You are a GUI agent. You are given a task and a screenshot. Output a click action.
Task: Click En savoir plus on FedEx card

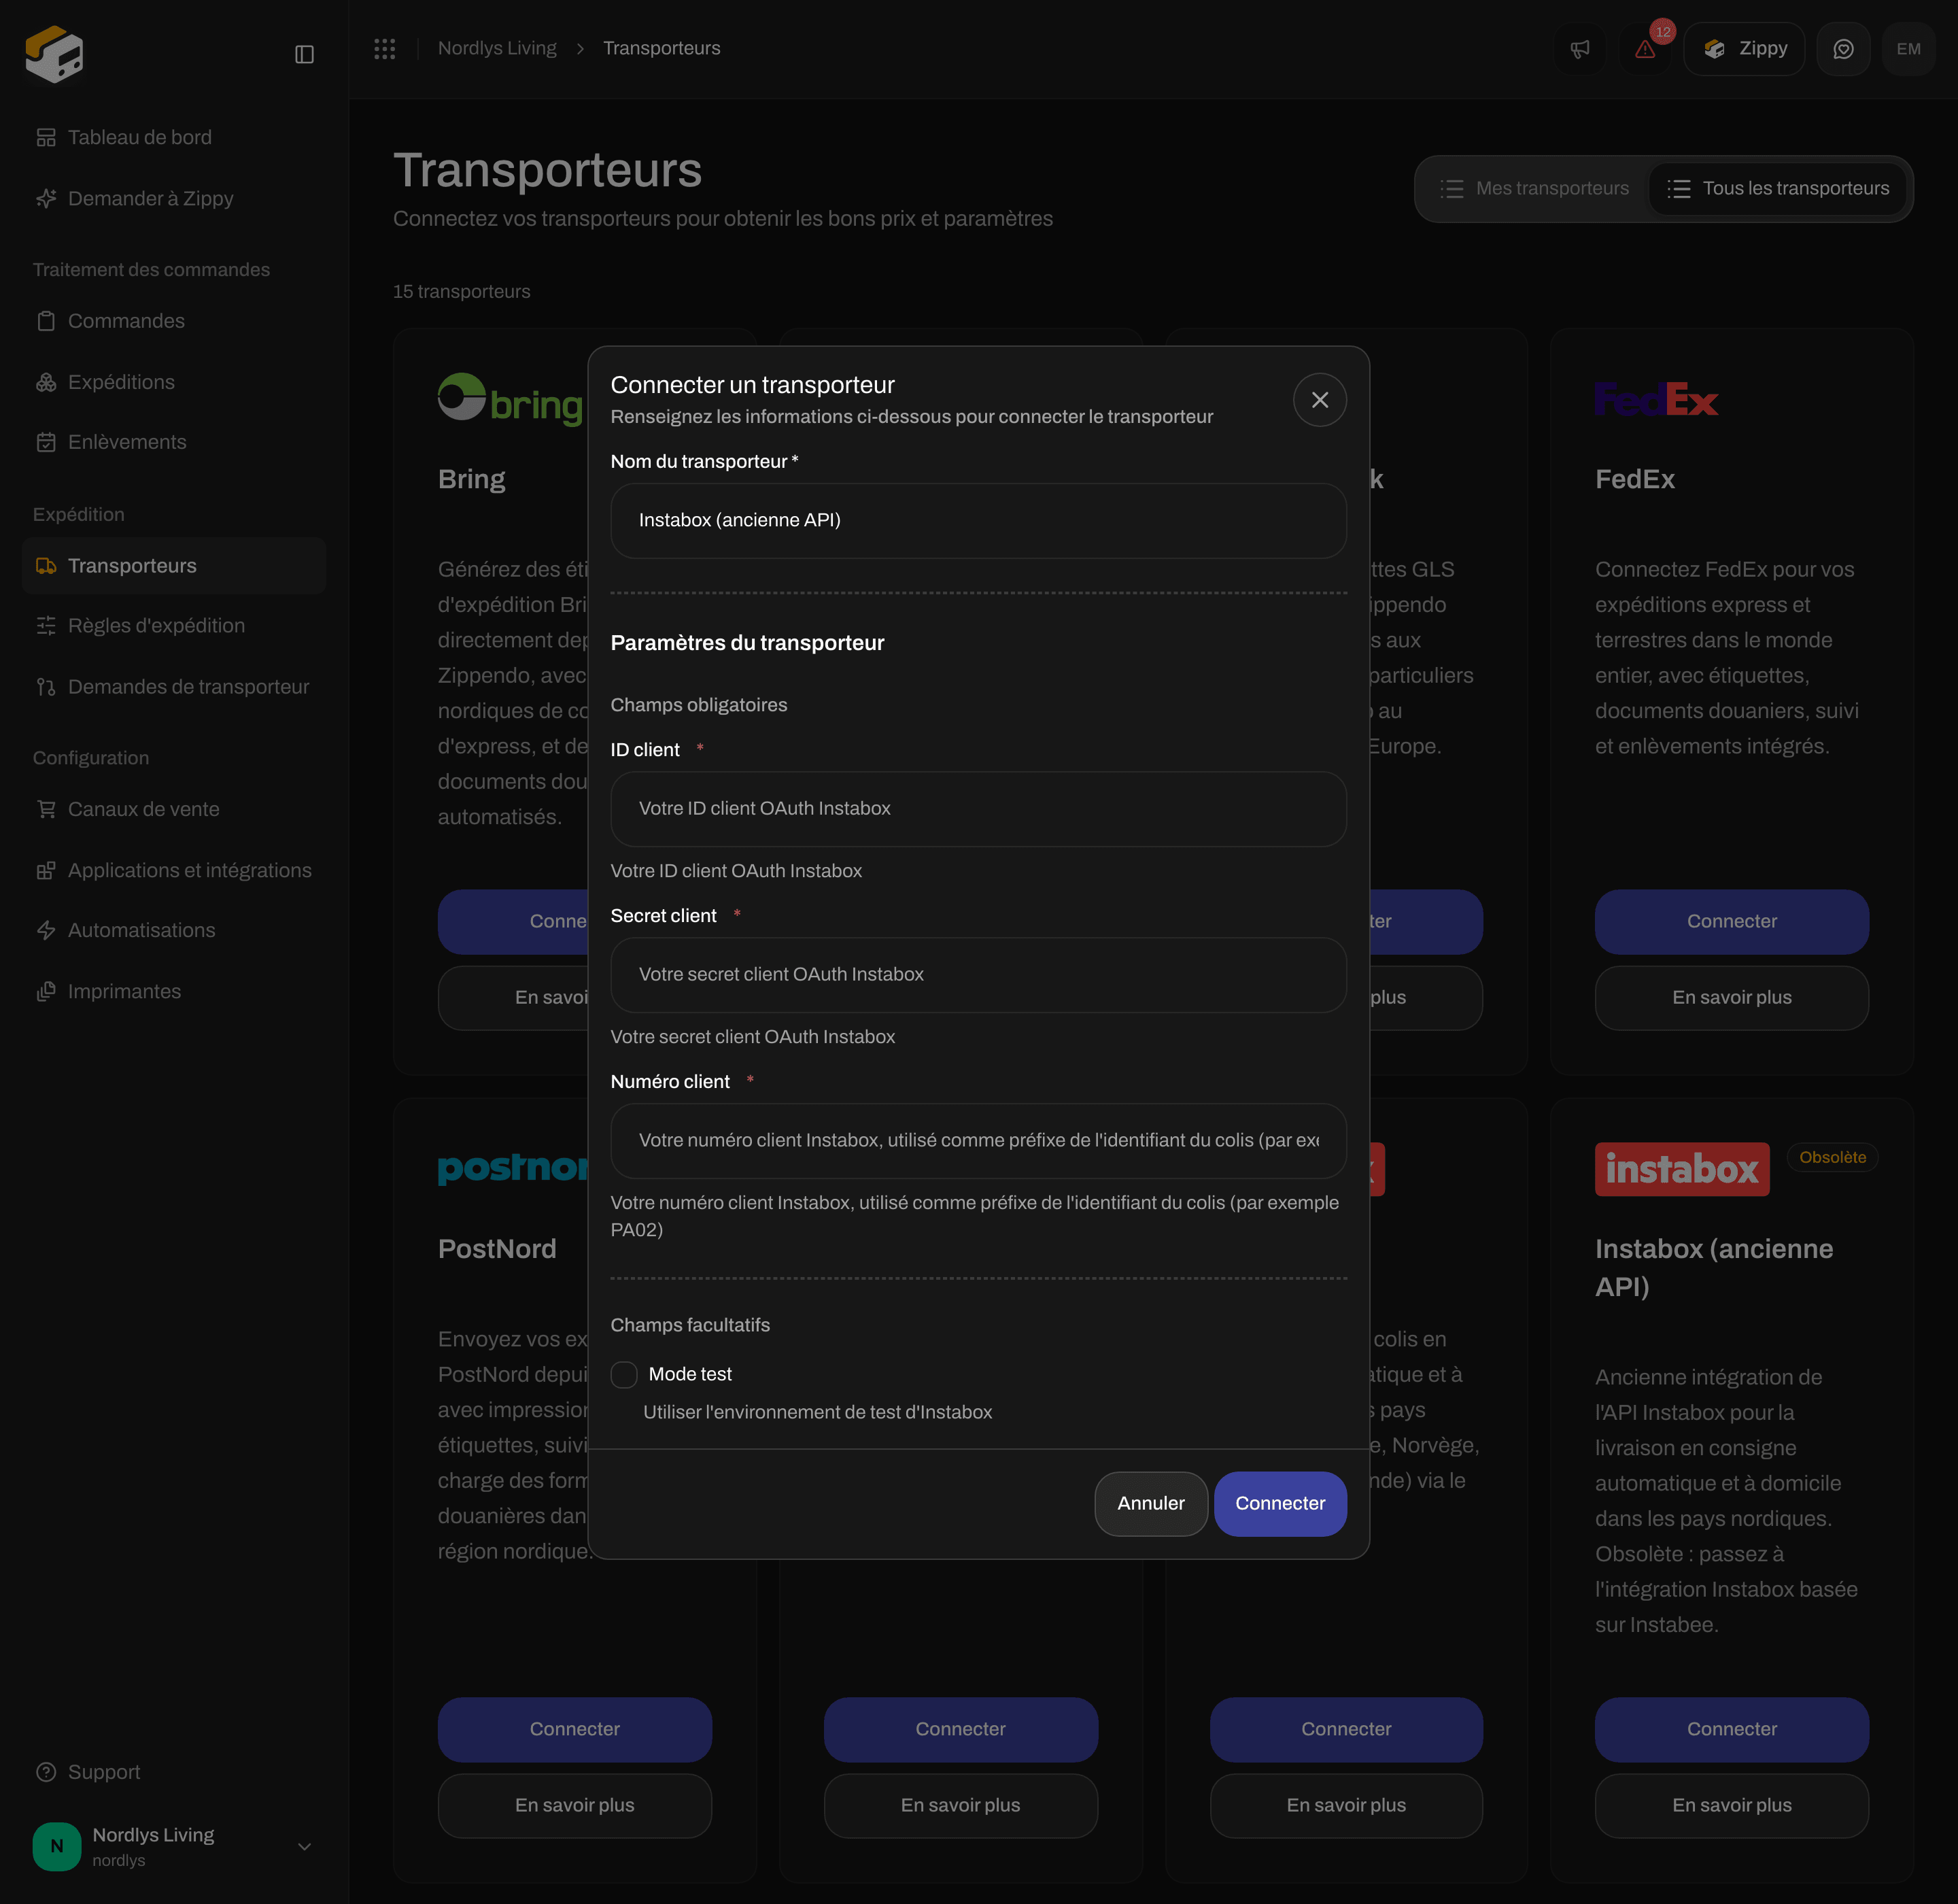(1731, 997)
